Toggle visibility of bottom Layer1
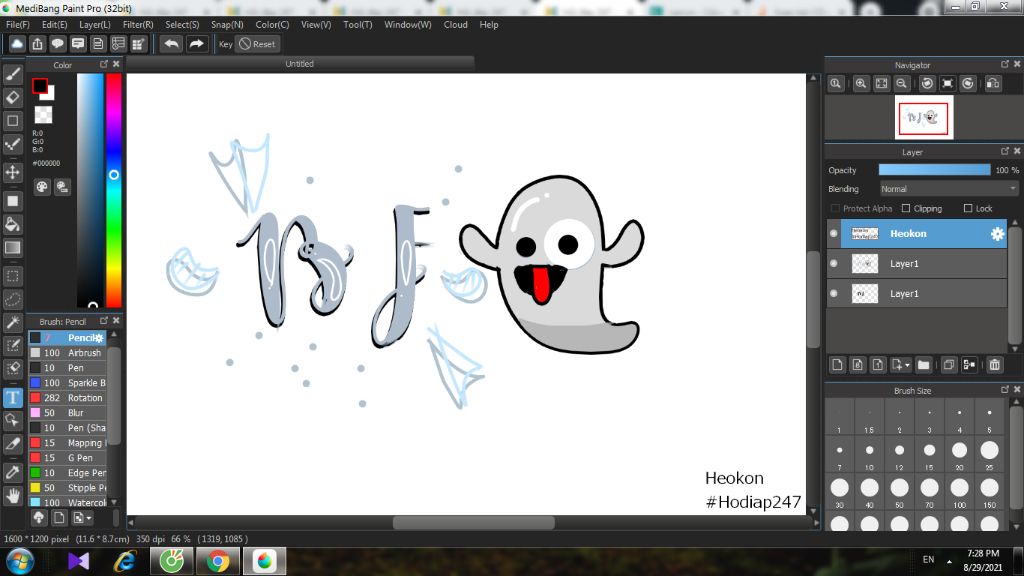Screen dimensions: 1024x576 pos(834,294)
